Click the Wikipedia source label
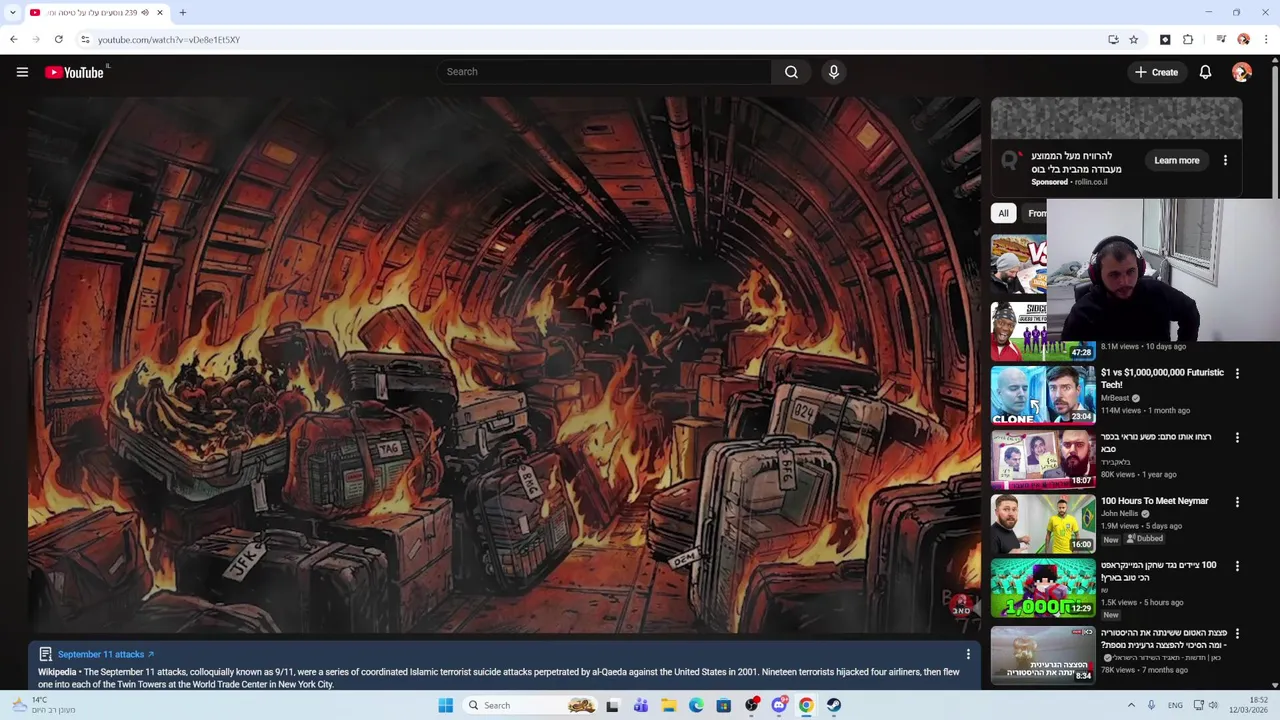 pos(57,672)
